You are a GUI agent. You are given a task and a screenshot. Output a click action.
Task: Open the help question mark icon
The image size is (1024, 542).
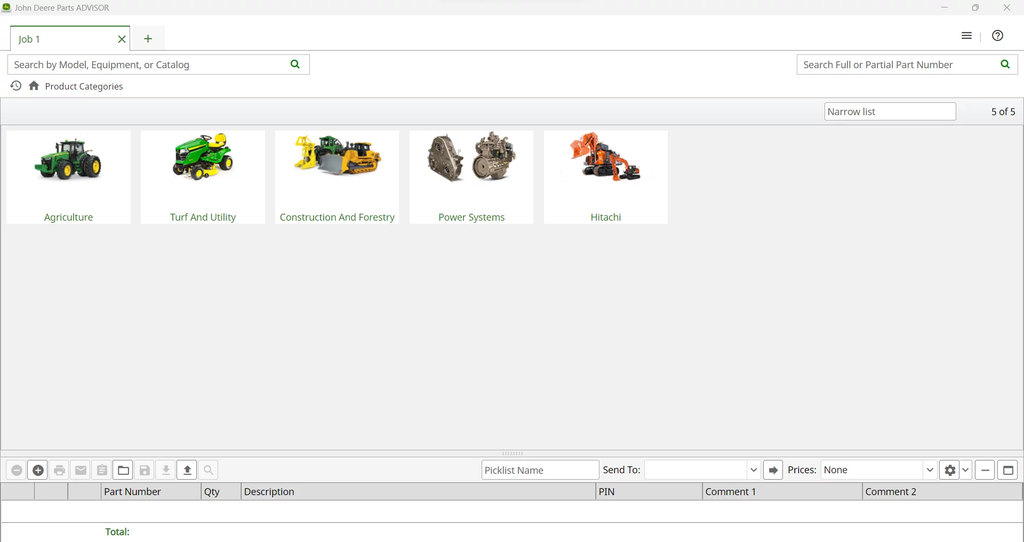click(997, 36)
